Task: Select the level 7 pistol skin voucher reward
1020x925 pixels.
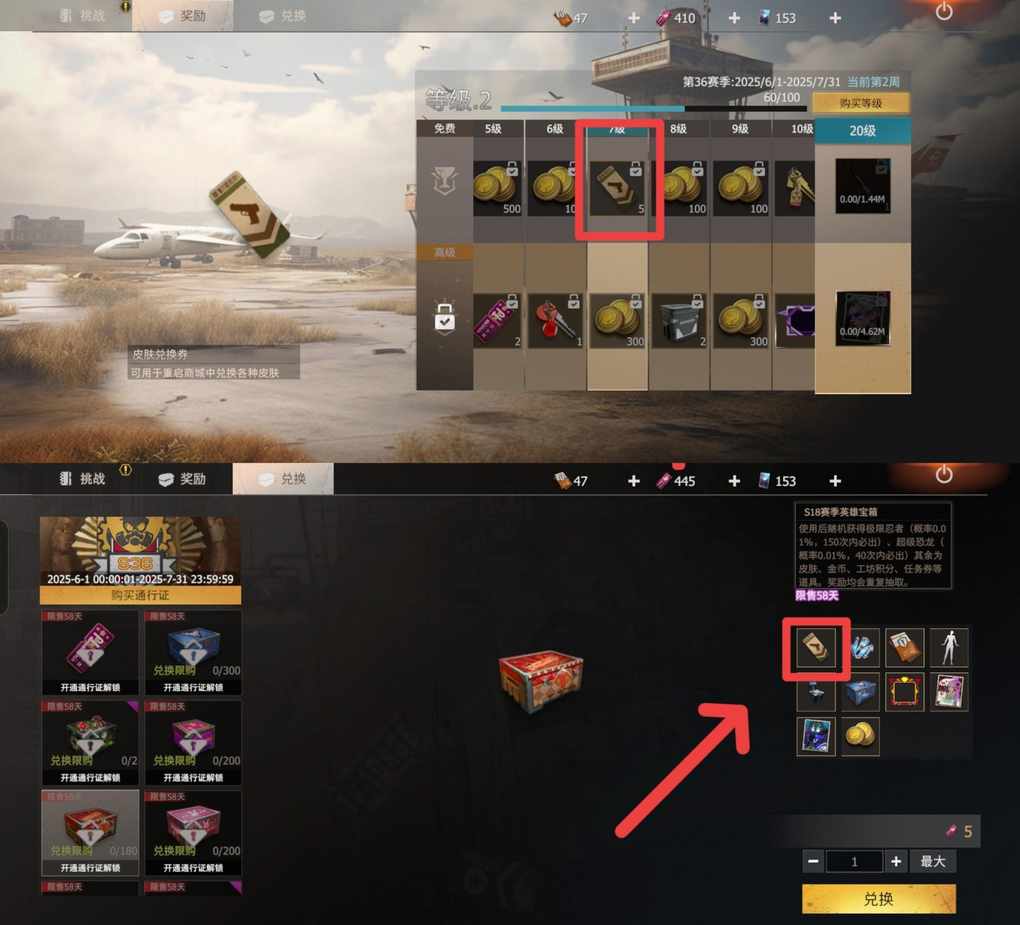Action: tap(617, 188)
